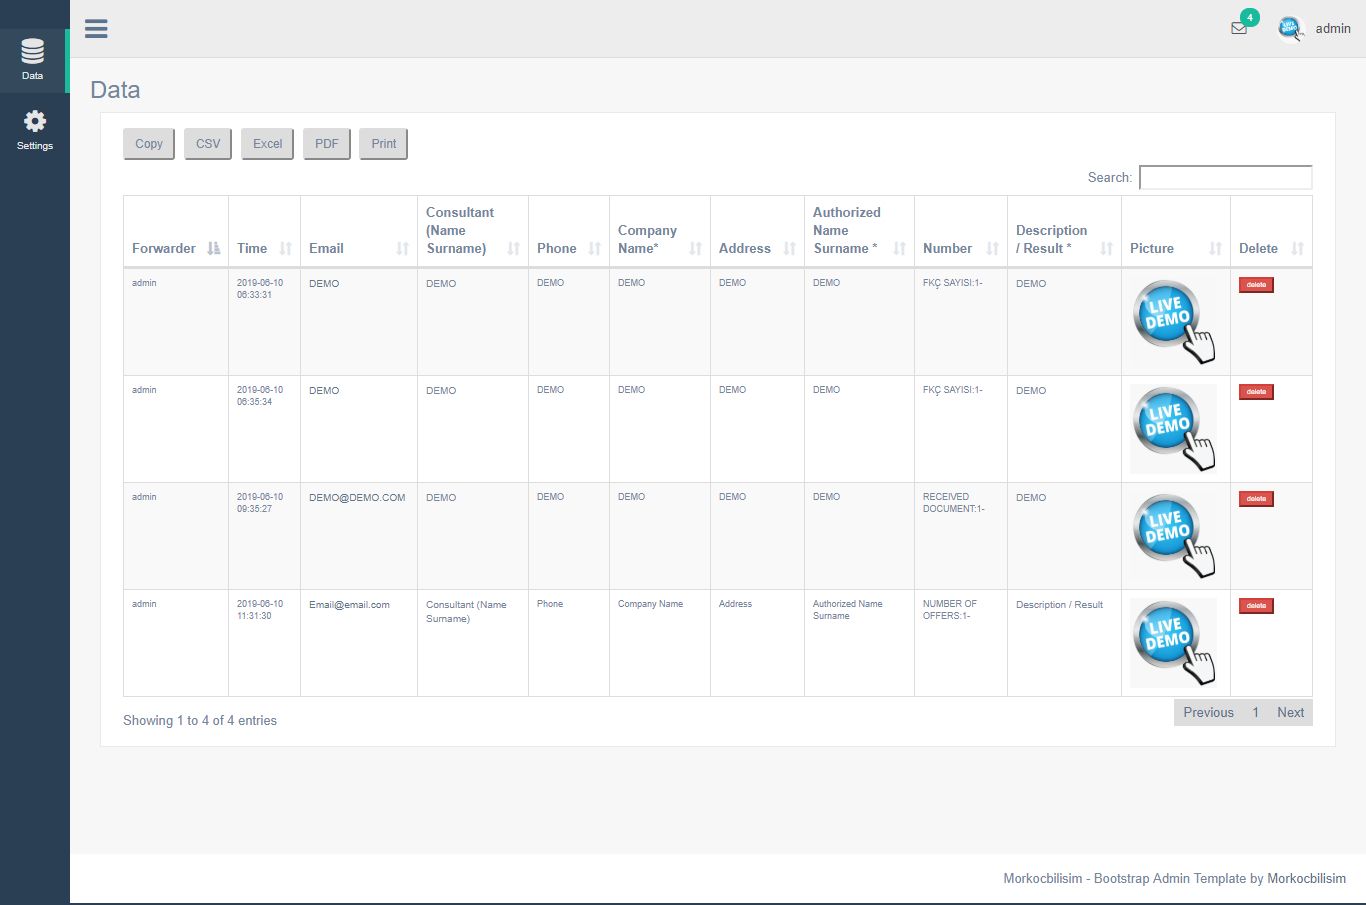
Task: Sort by Forwarder column sort icon
Action: click(x=213, y=248)
